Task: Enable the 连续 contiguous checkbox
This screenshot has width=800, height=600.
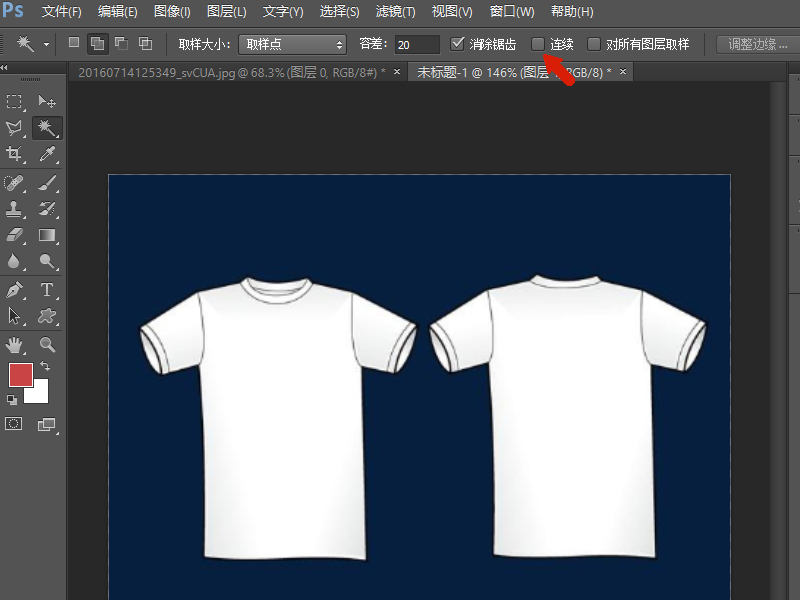Action: click(x=538, y=44)
